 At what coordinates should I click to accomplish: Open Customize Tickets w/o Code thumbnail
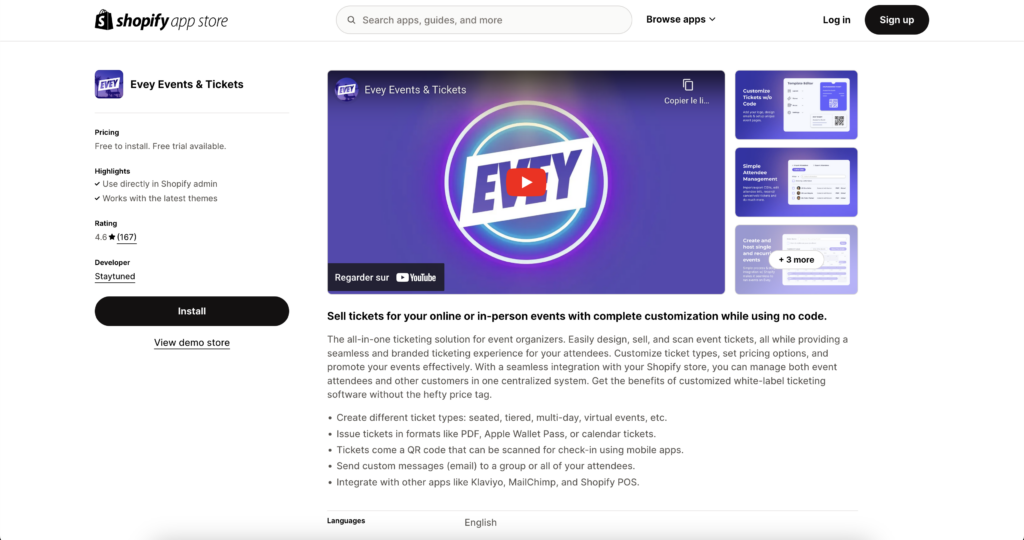(796, 104)
